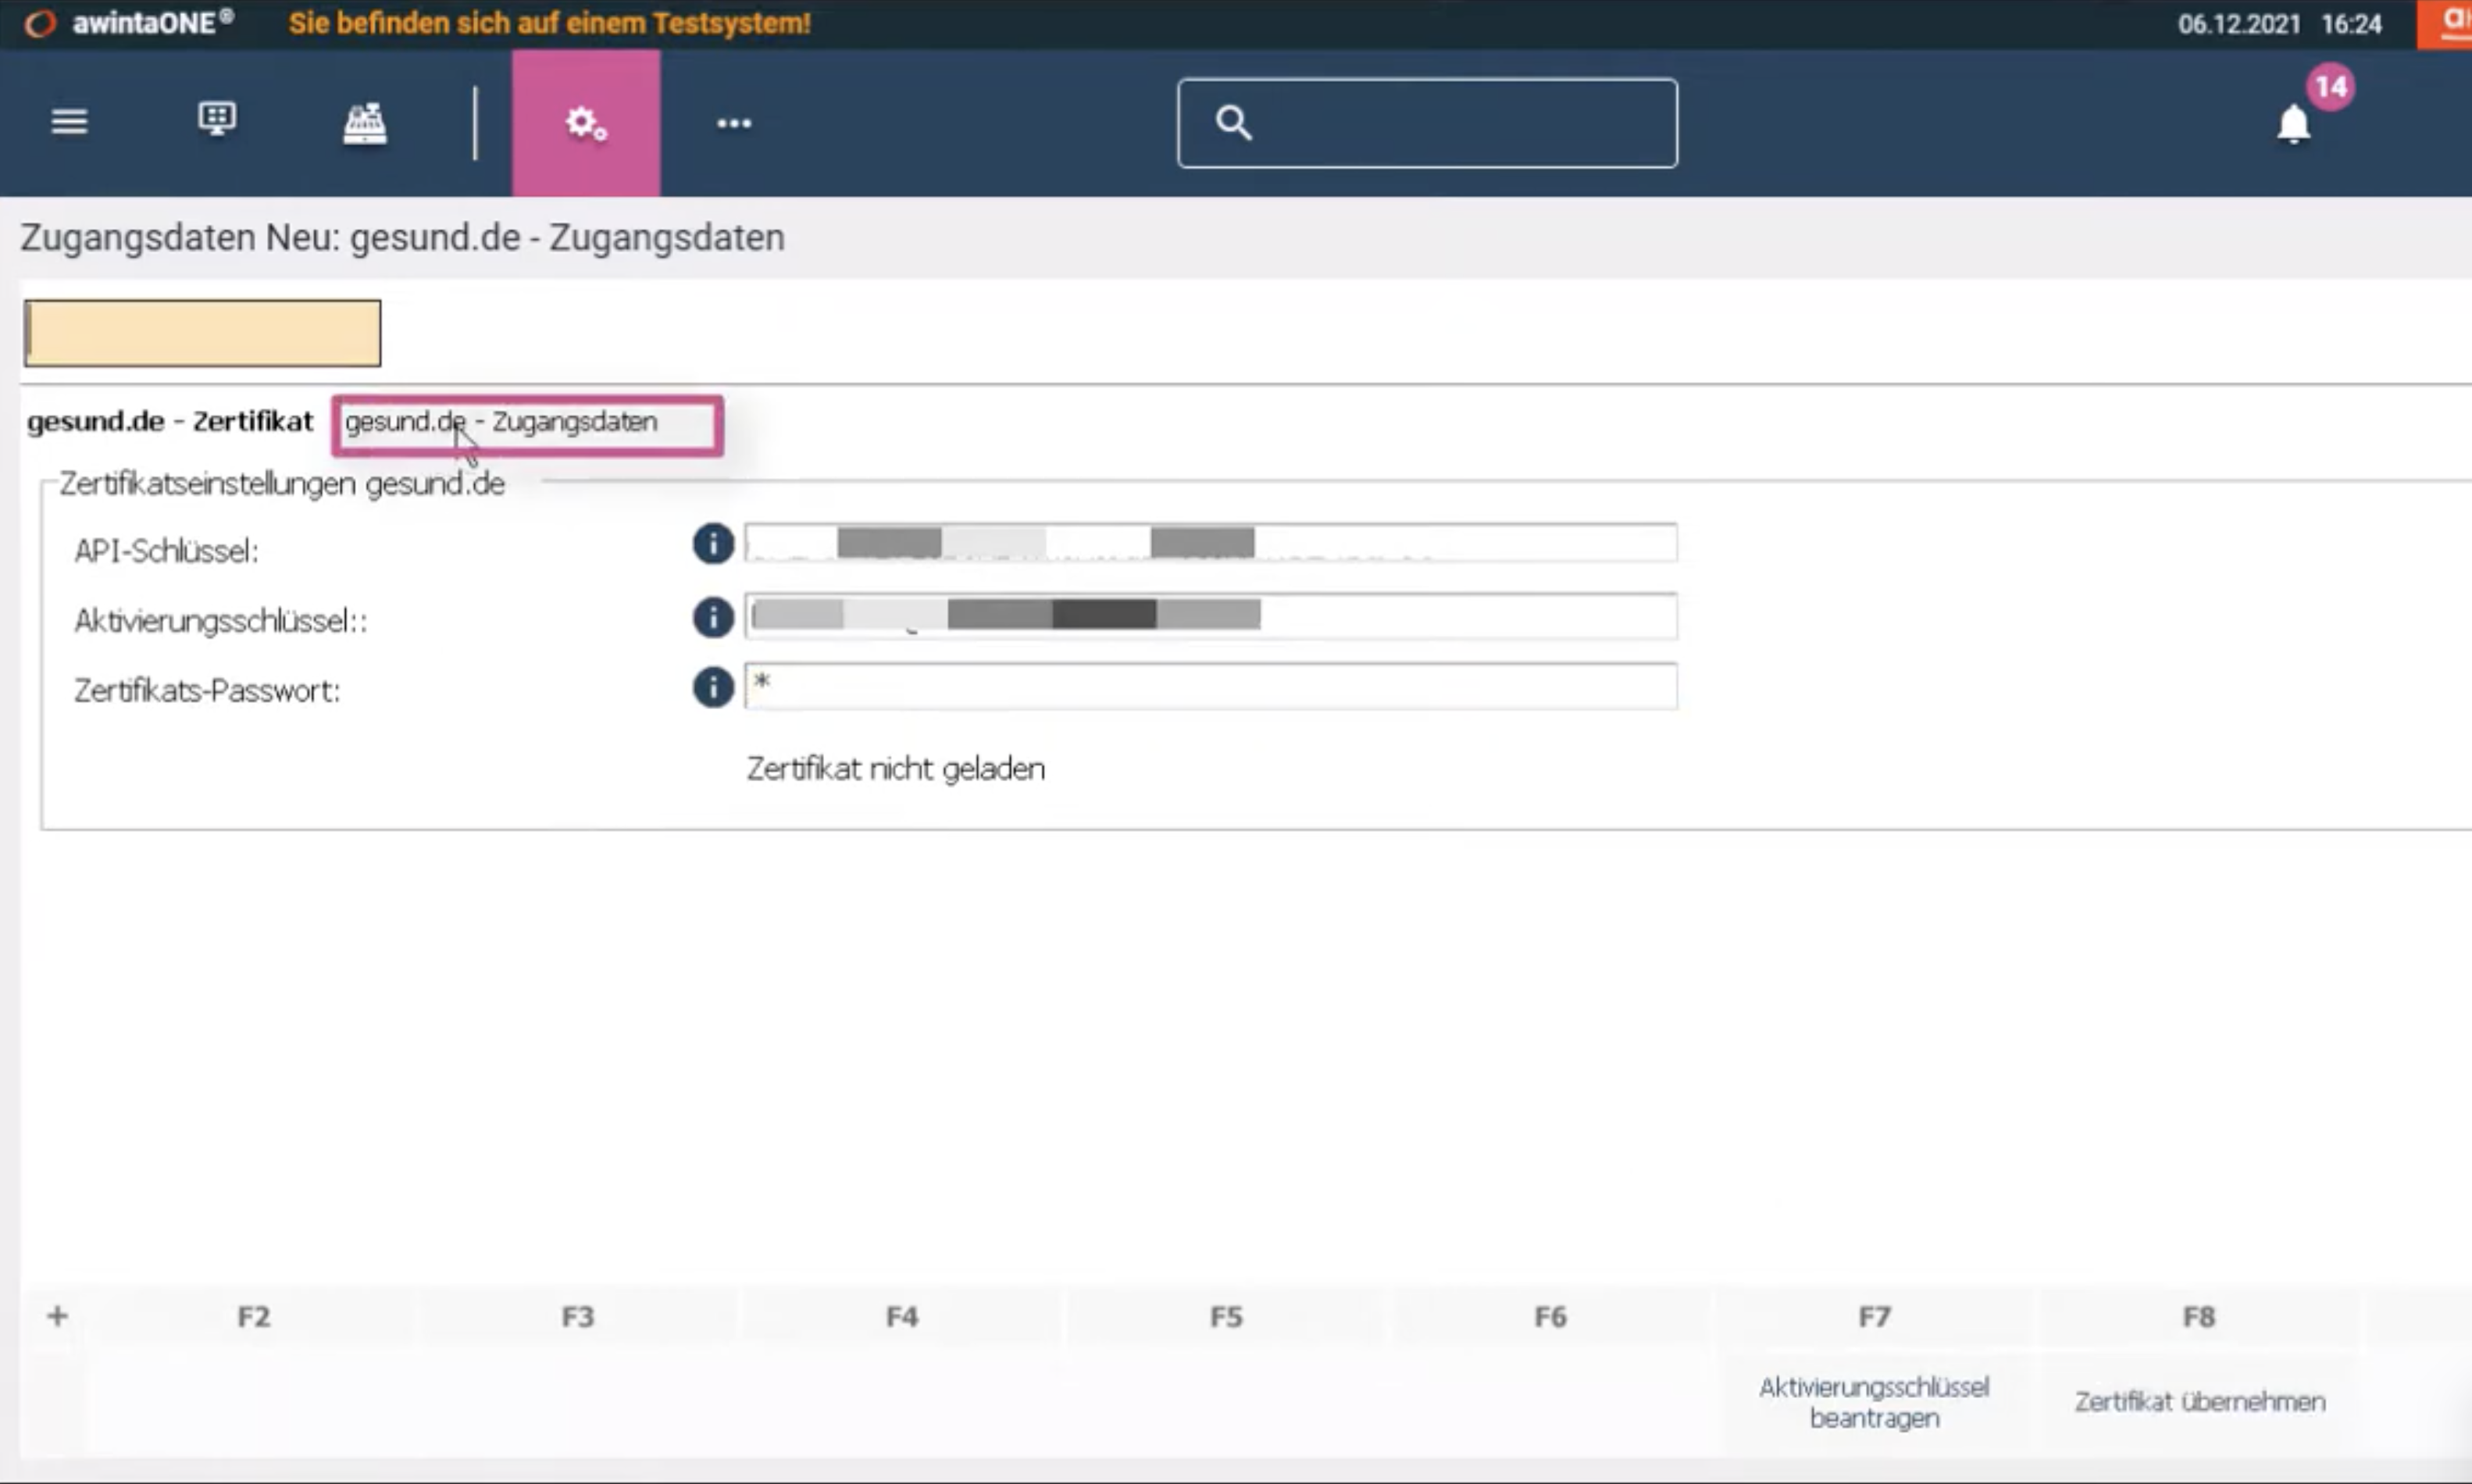This screenshot has height=1484, width=2472.
Task: Focus the Aktivierungsschlüssel input field
Action: [1211, 616]
